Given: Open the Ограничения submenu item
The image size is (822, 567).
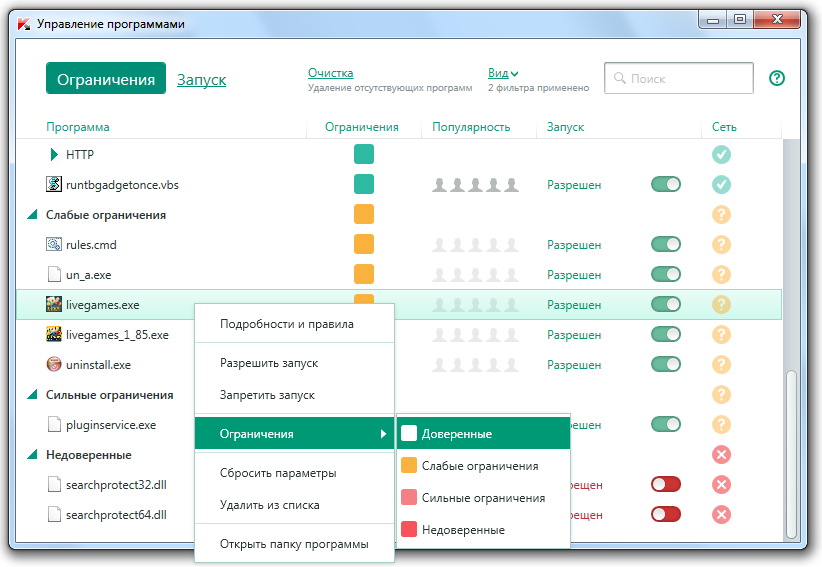Looking at the screenshot, I should pyautogui.click(x=294, y=434).
